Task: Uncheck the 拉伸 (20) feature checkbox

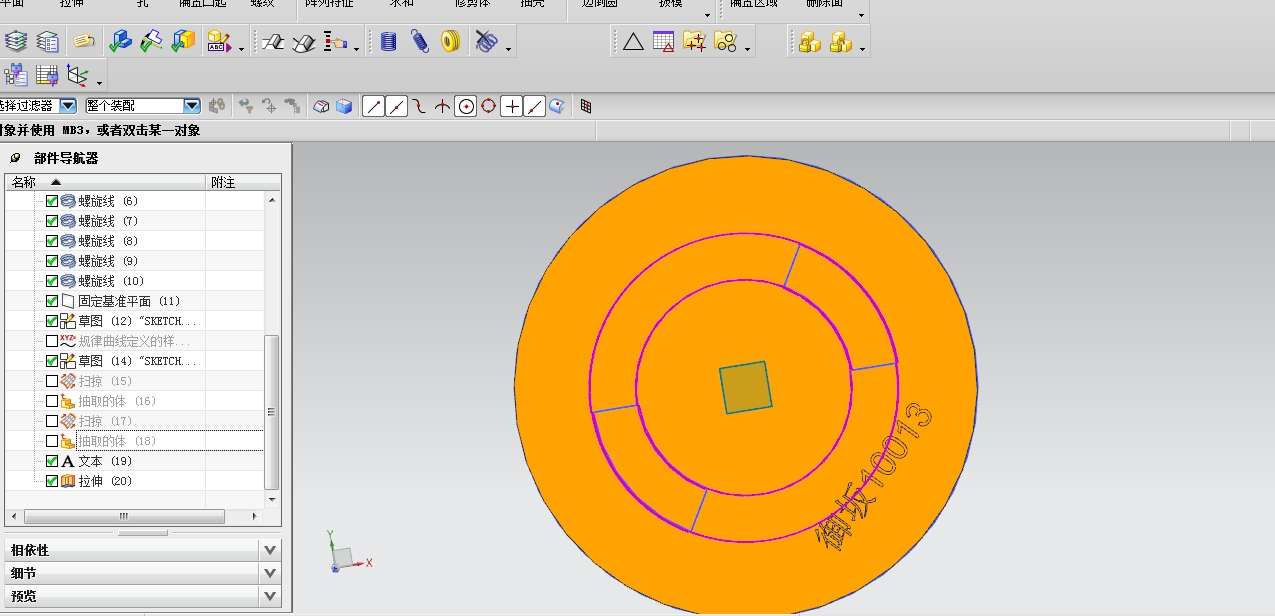Action: (52, 481)
